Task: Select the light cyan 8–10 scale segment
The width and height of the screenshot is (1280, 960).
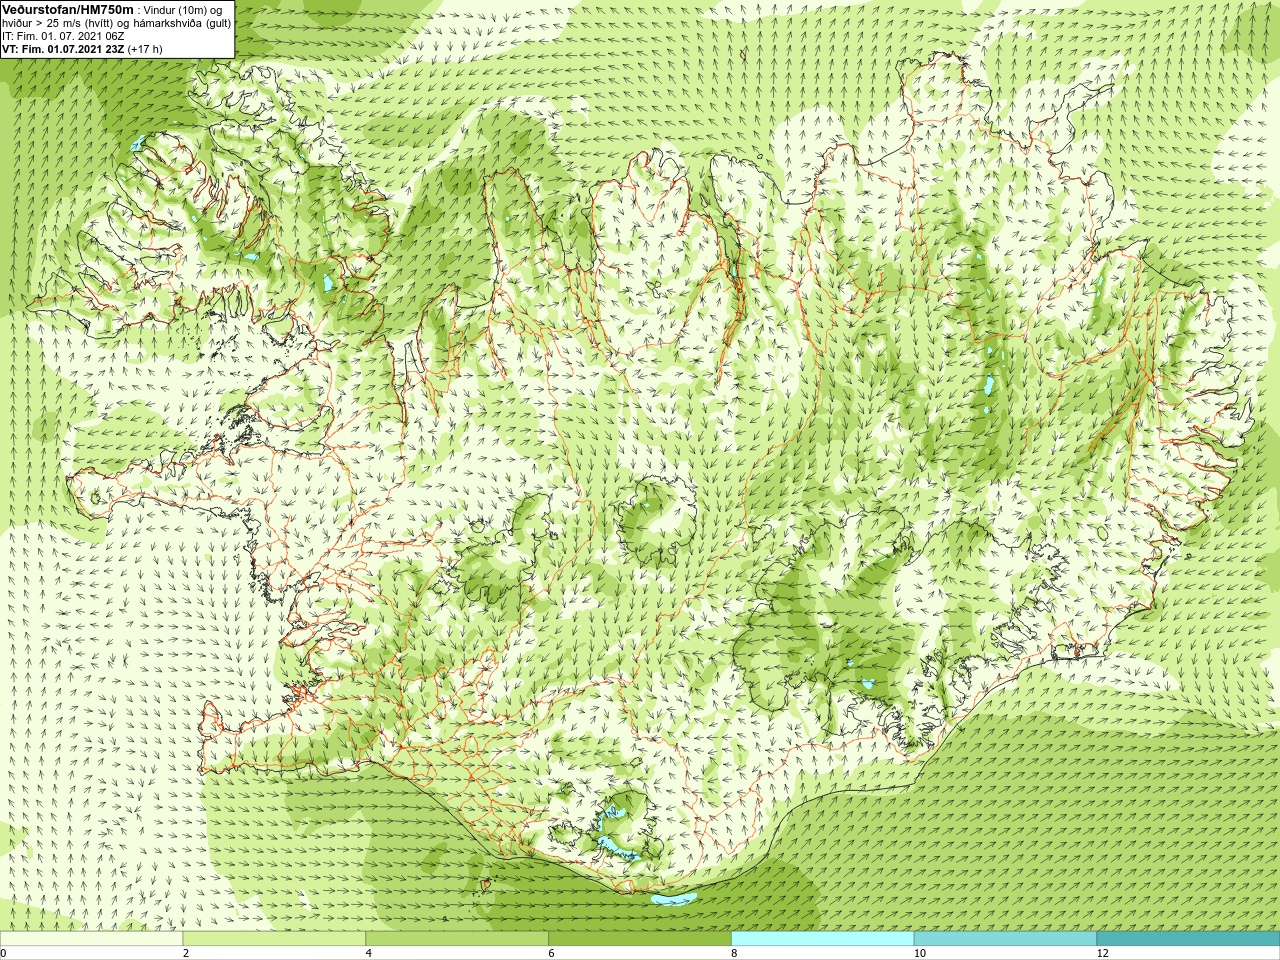Action: click(x=823, y=939)
